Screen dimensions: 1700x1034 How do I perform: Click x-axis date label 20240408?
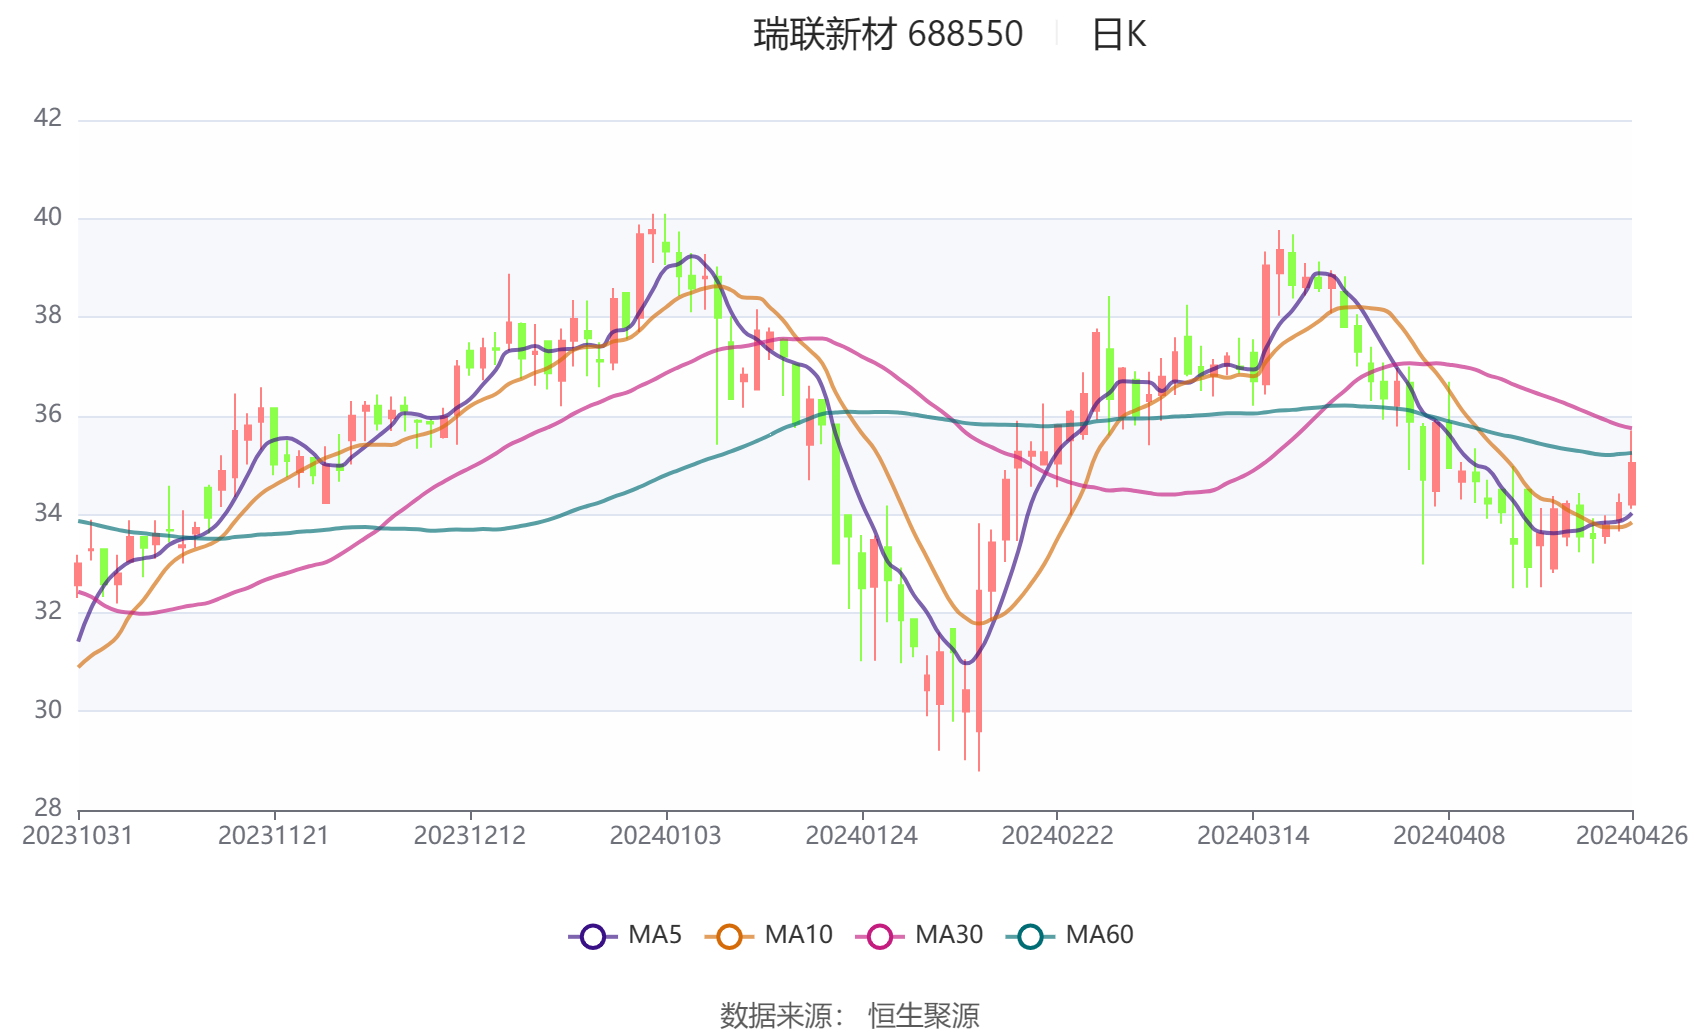(1449, 836)
